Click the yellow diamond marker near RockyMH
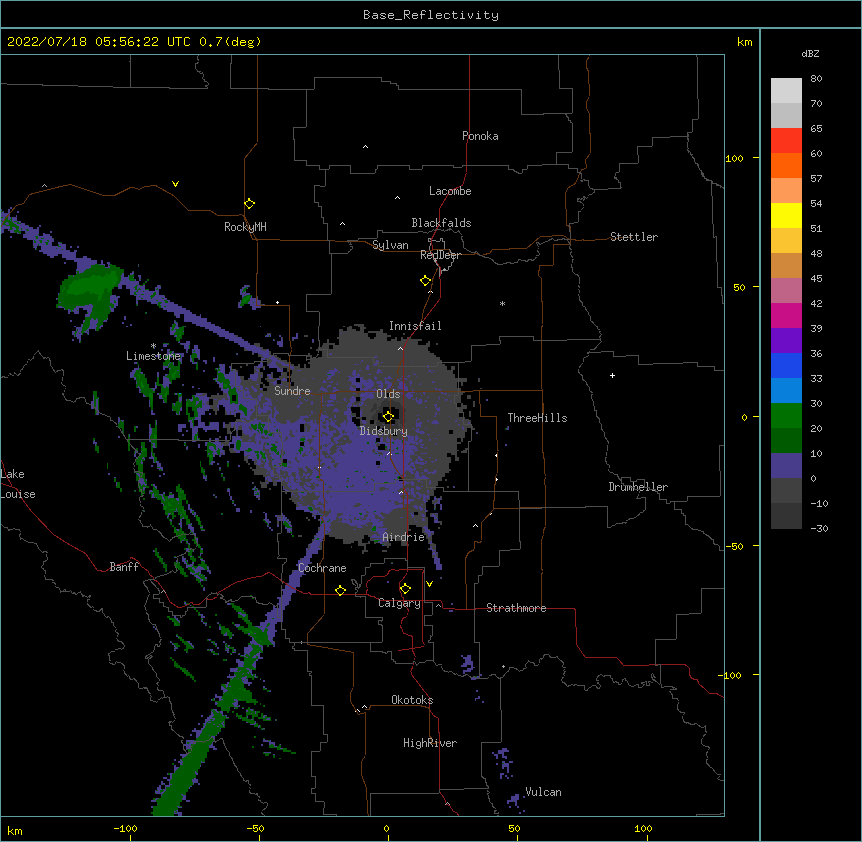The width and height of the screenshot is (862, 842). pos(250,204)
